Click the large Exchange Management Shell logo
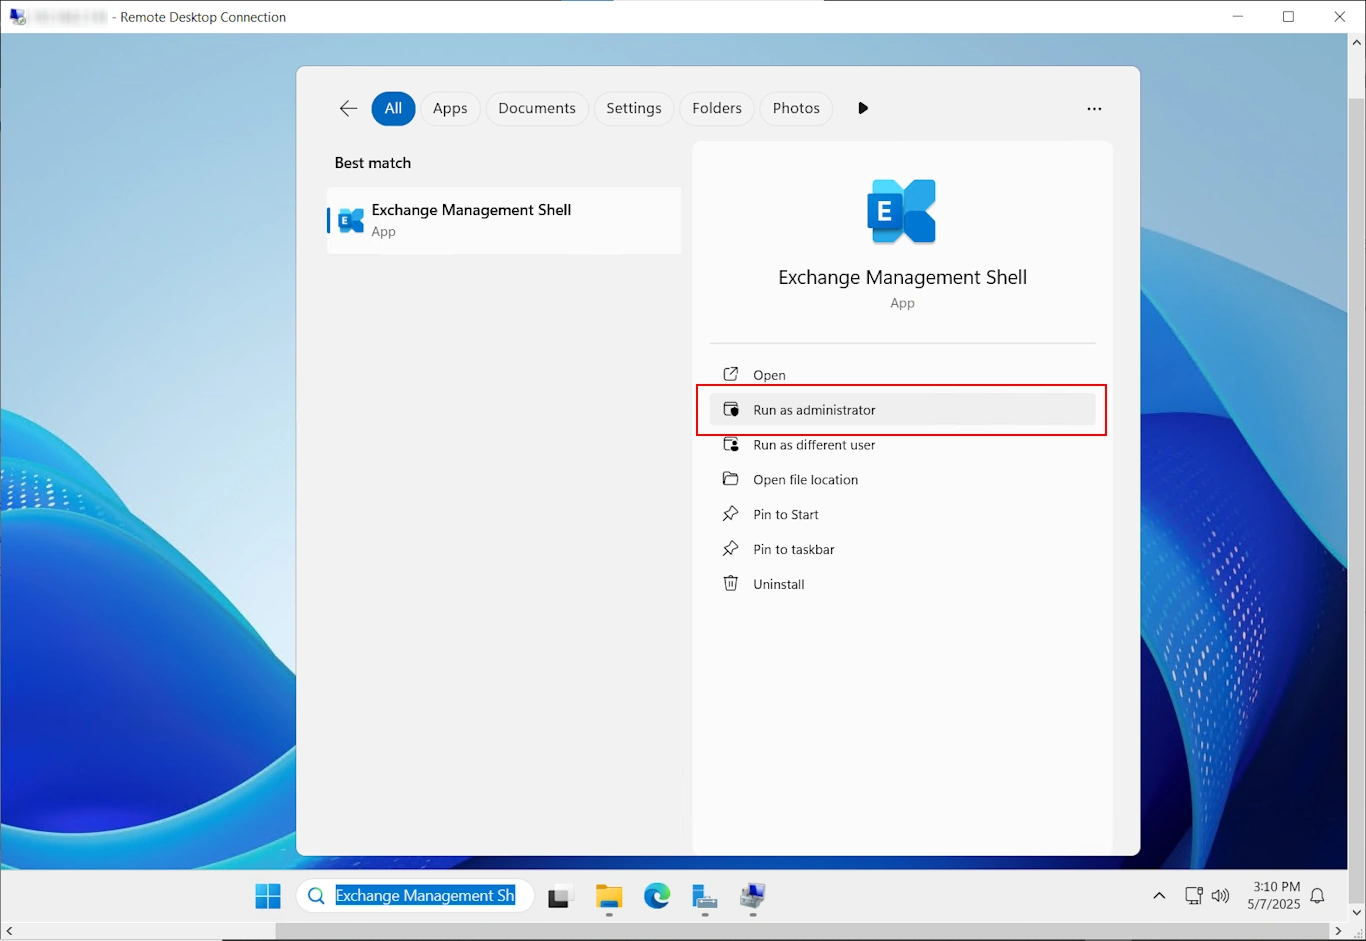Viewport: 1366px width, 941px height. (902, 212)
